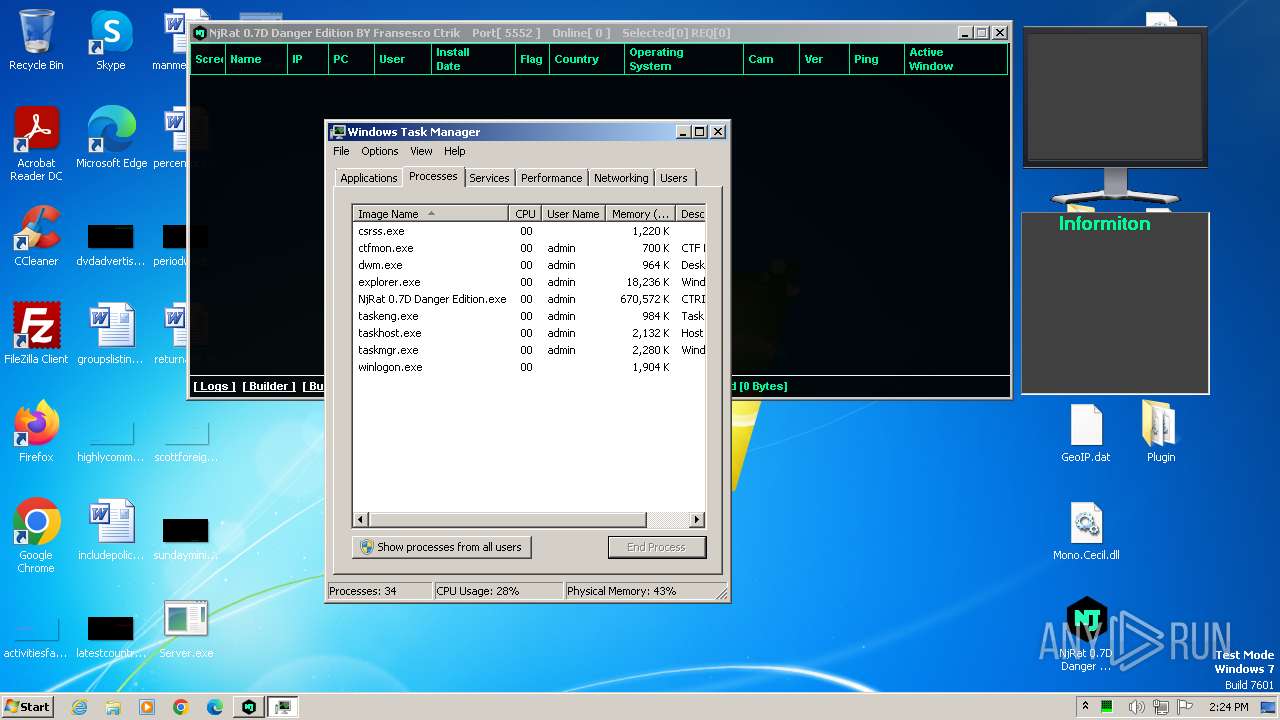Click NjRat Operating System column header

683,59
